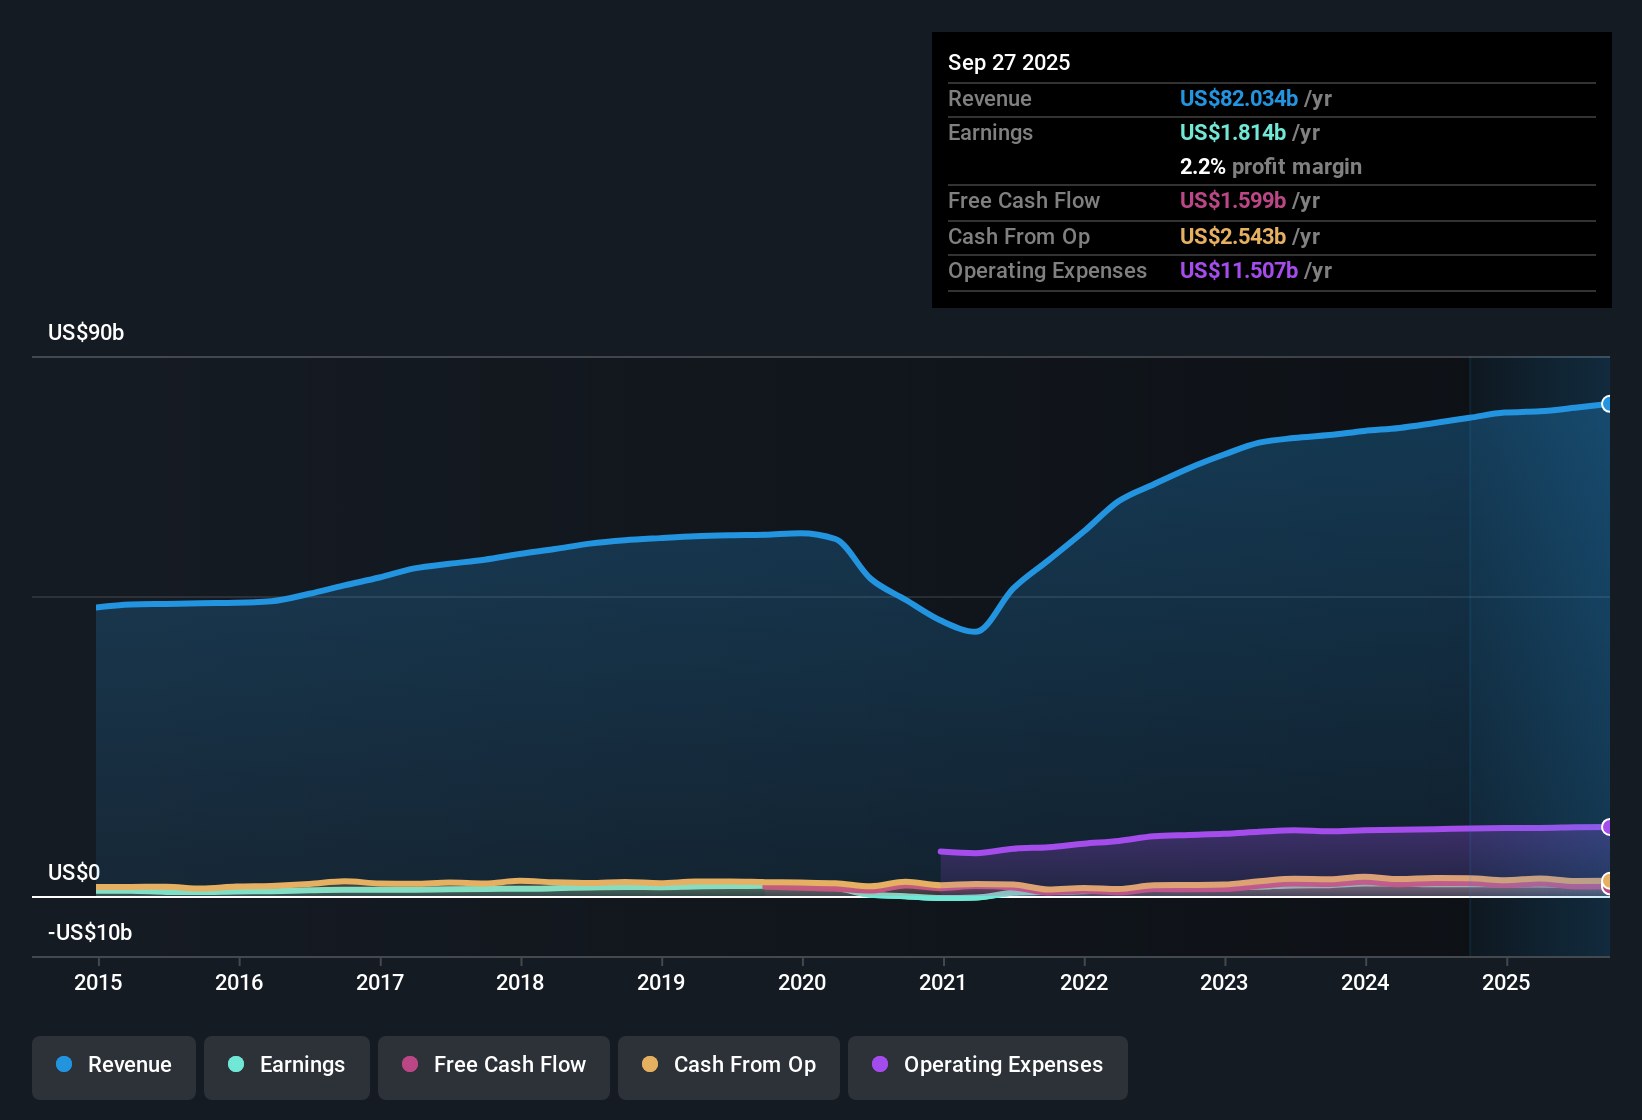Click the pink Free Cash Flow legend dot

point(410,1065)
